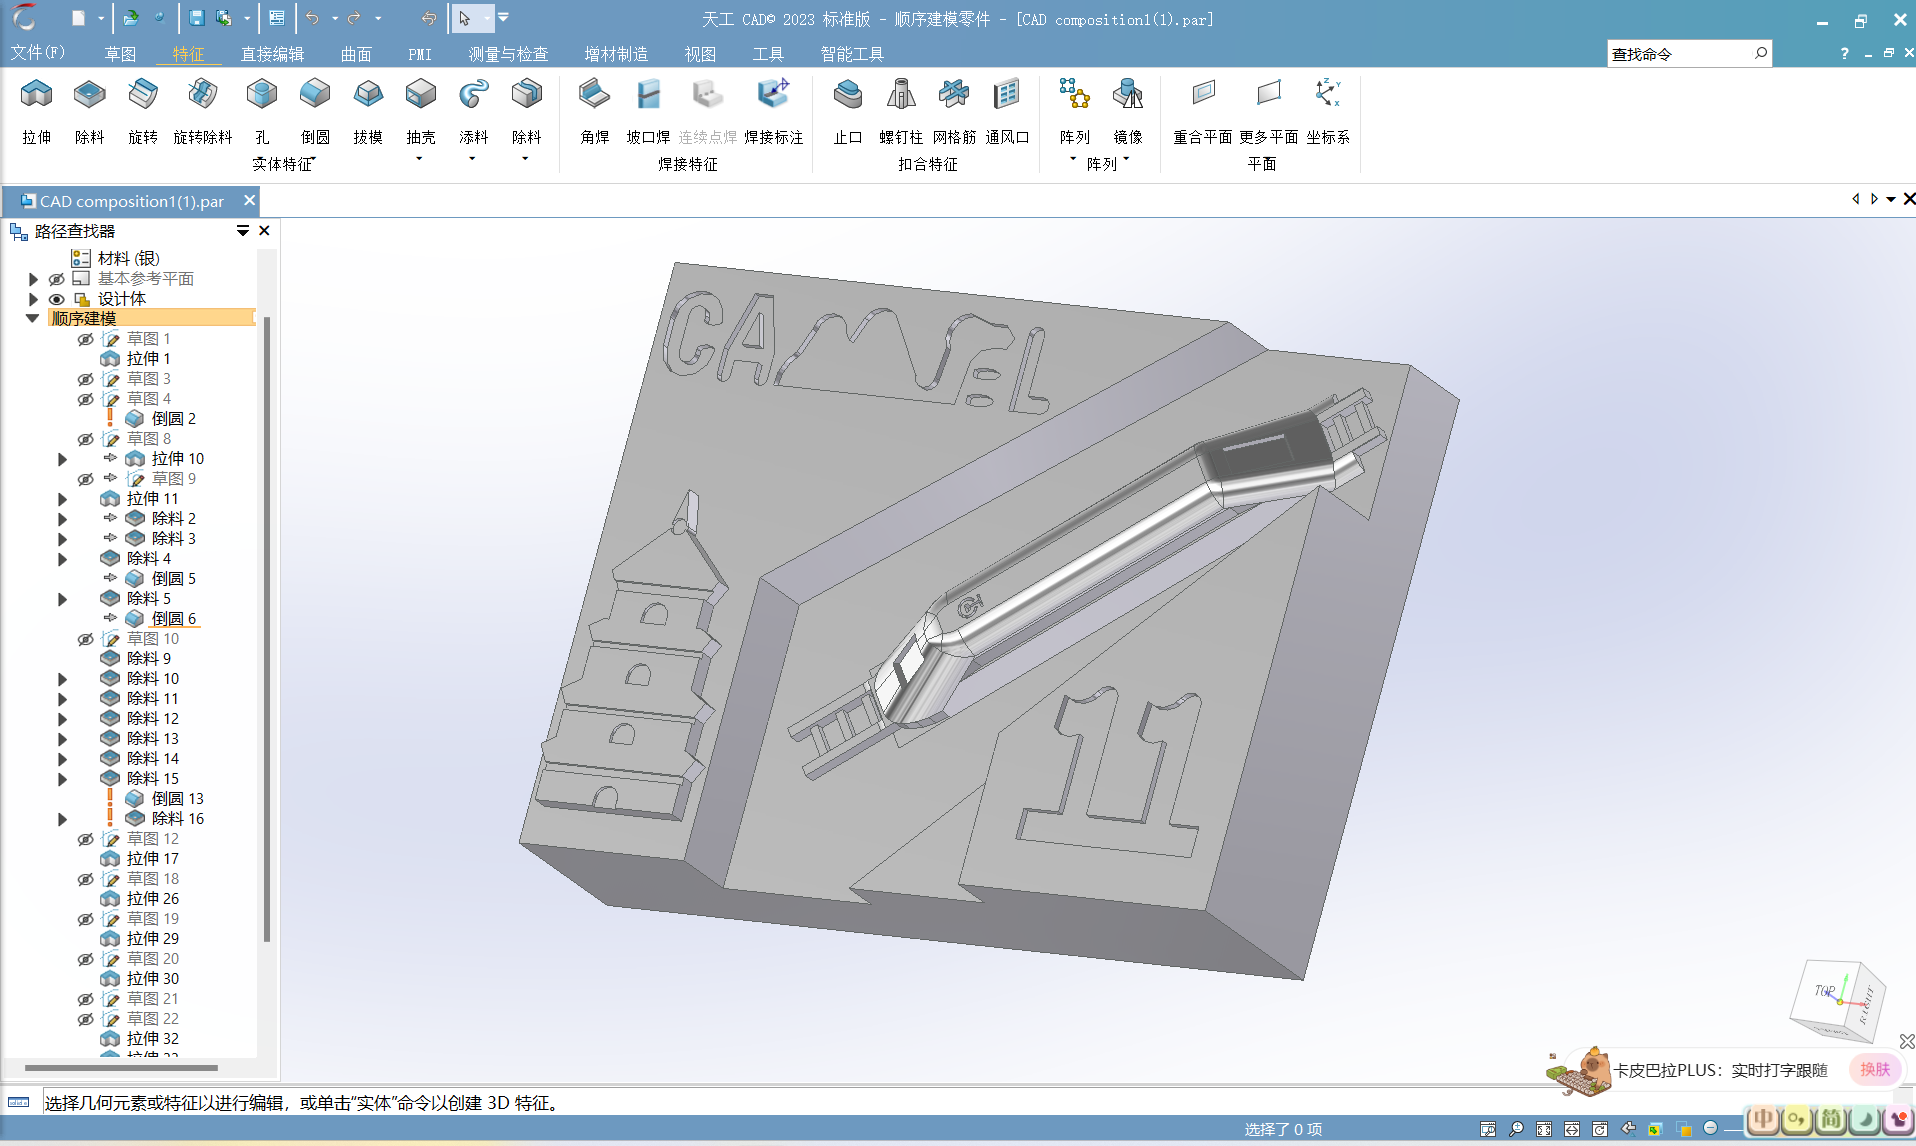Select the 坡口焊 groove weld tool
The height and width of the screenshot is (1146, 1916).
pyautogui.click(x=648, y=111)
